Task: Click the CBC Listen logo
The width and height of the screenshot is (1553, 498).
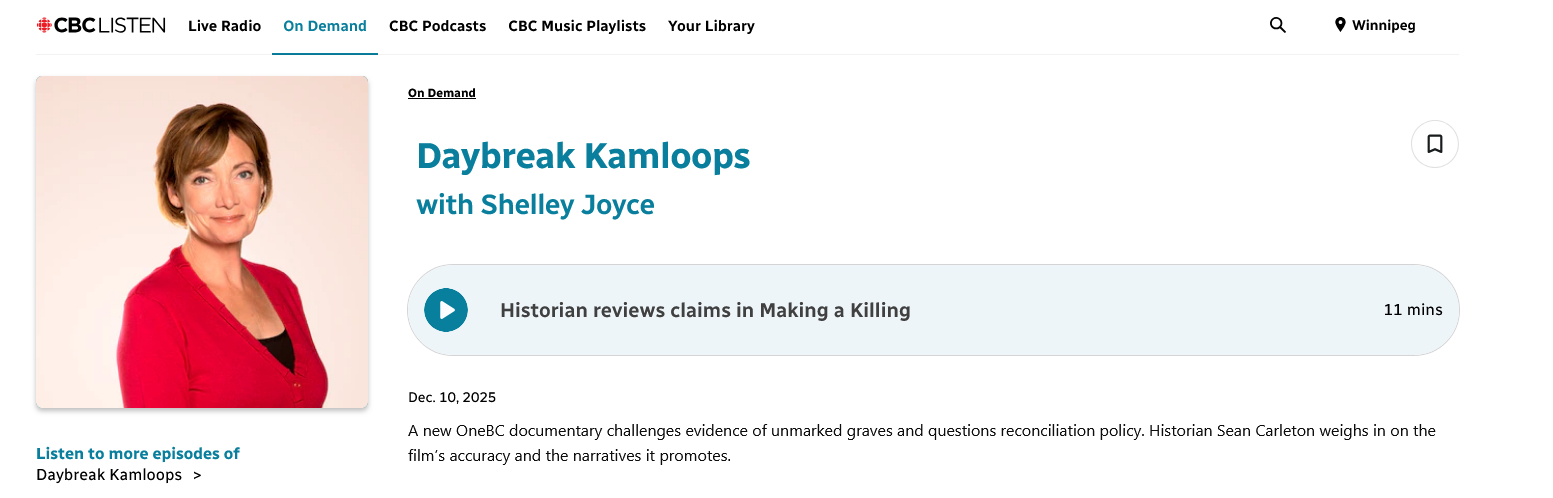Action: [101, 26]
